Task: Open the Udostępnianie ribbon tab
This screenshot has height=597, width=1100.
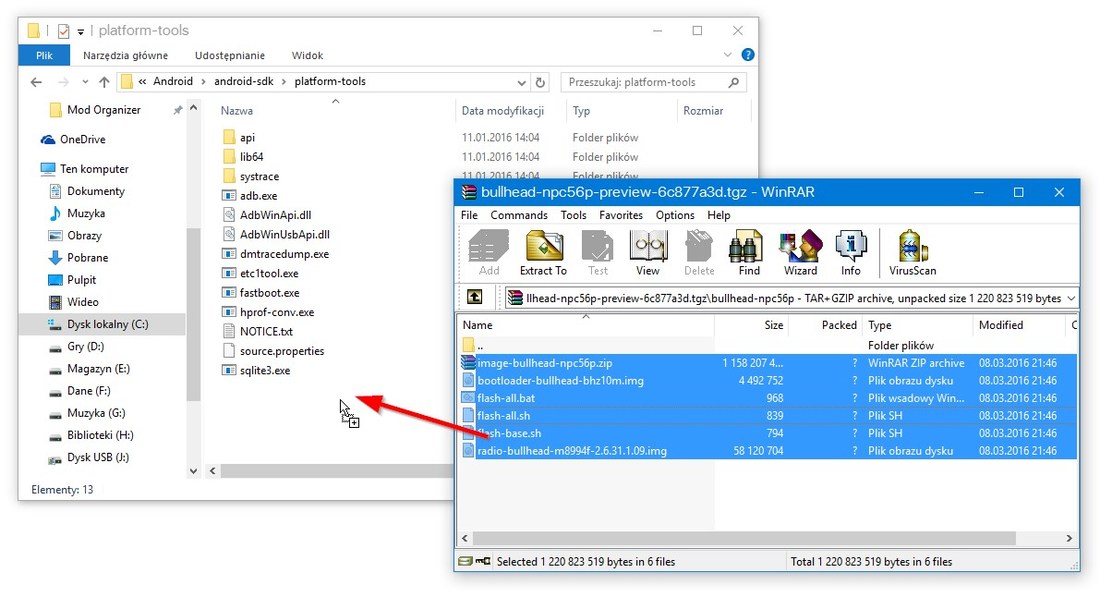Action: tap(230, 55)
